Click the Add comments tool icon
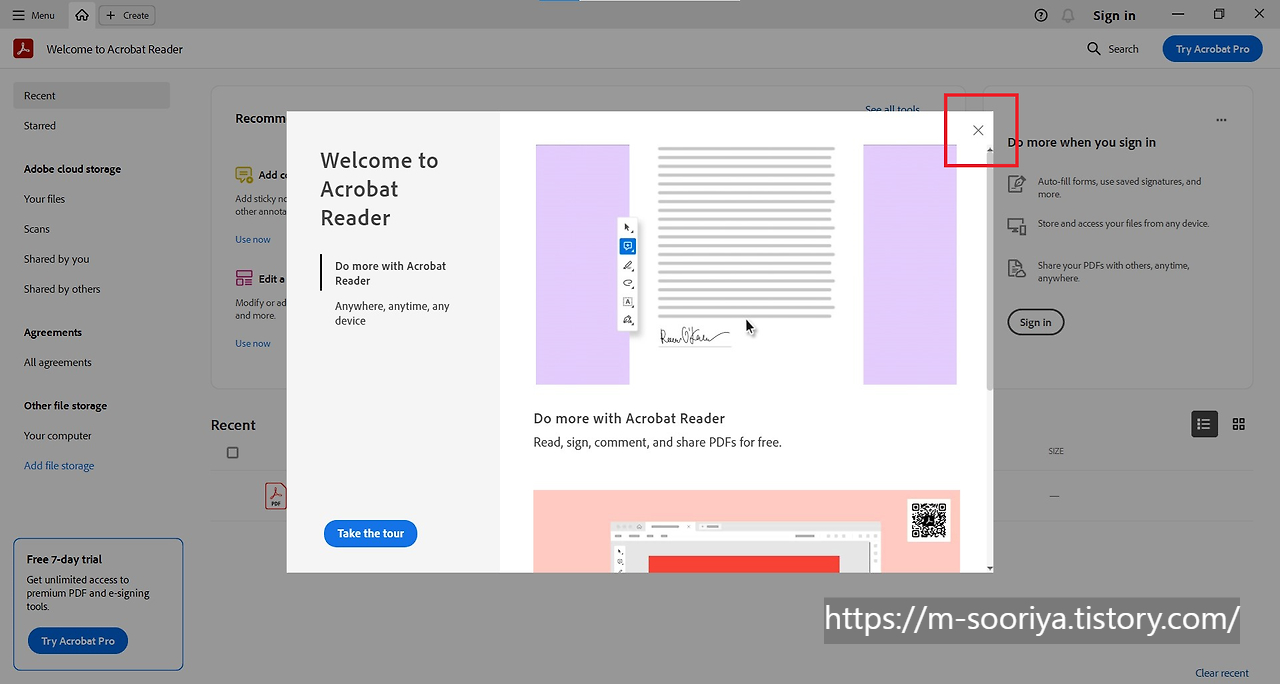Viewport: 1280px width, 684px height. click(x=244, y=175)
